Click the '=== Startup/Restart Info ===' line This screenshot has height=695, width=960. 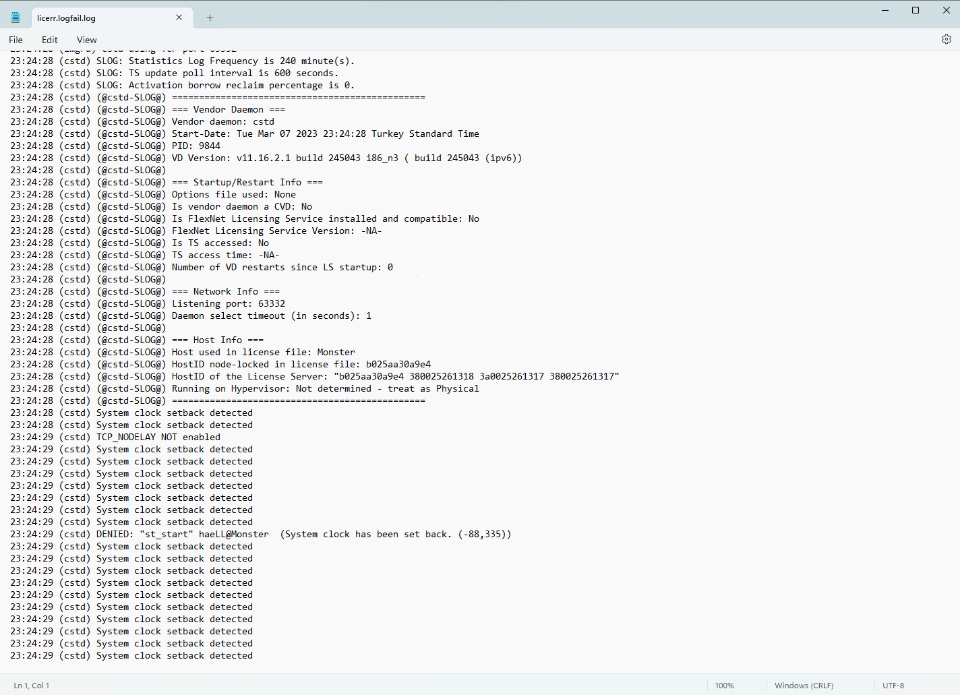(x=167, y=182)
